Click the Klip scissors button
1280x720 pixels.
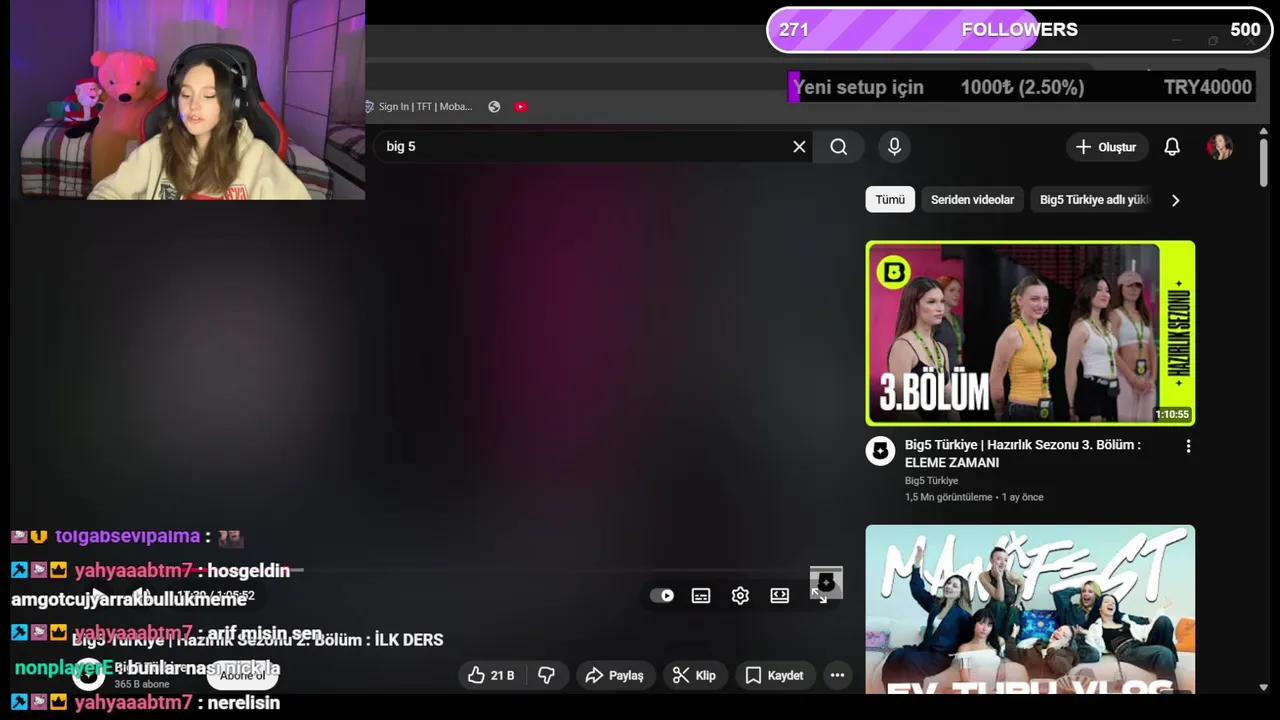[x=693, y=676]
